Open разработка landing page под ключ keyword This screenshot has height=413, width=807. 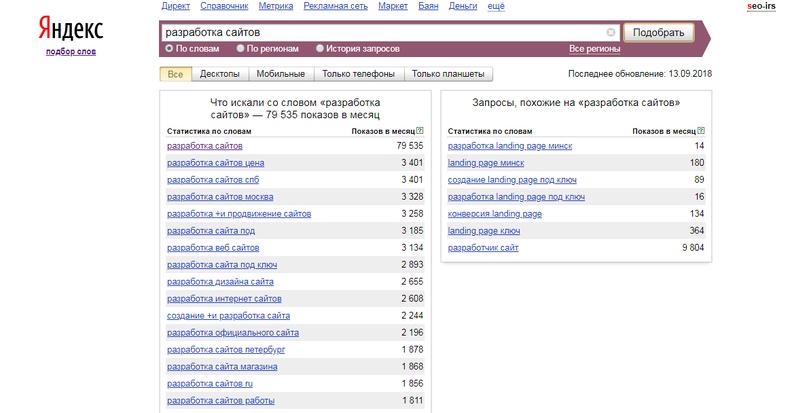516,197
